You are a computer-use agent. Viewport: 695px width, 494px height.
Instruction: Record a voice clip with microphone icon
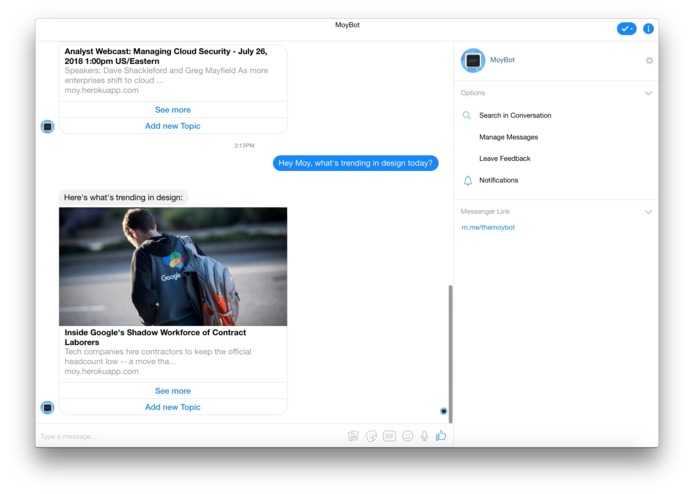click(424, 436)
